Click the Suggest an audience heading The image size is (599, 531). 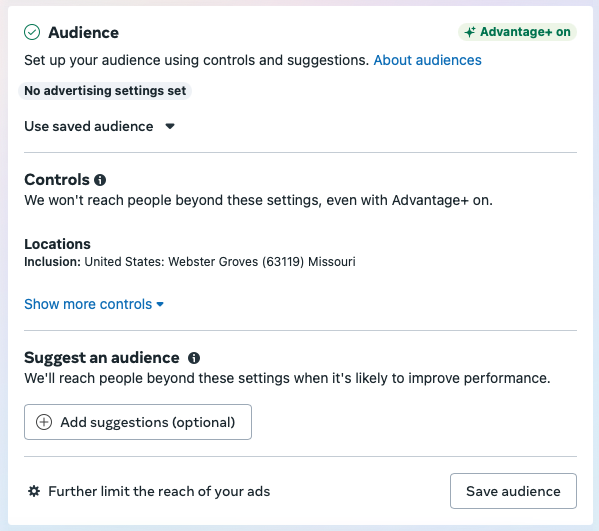tap(102, 358)
